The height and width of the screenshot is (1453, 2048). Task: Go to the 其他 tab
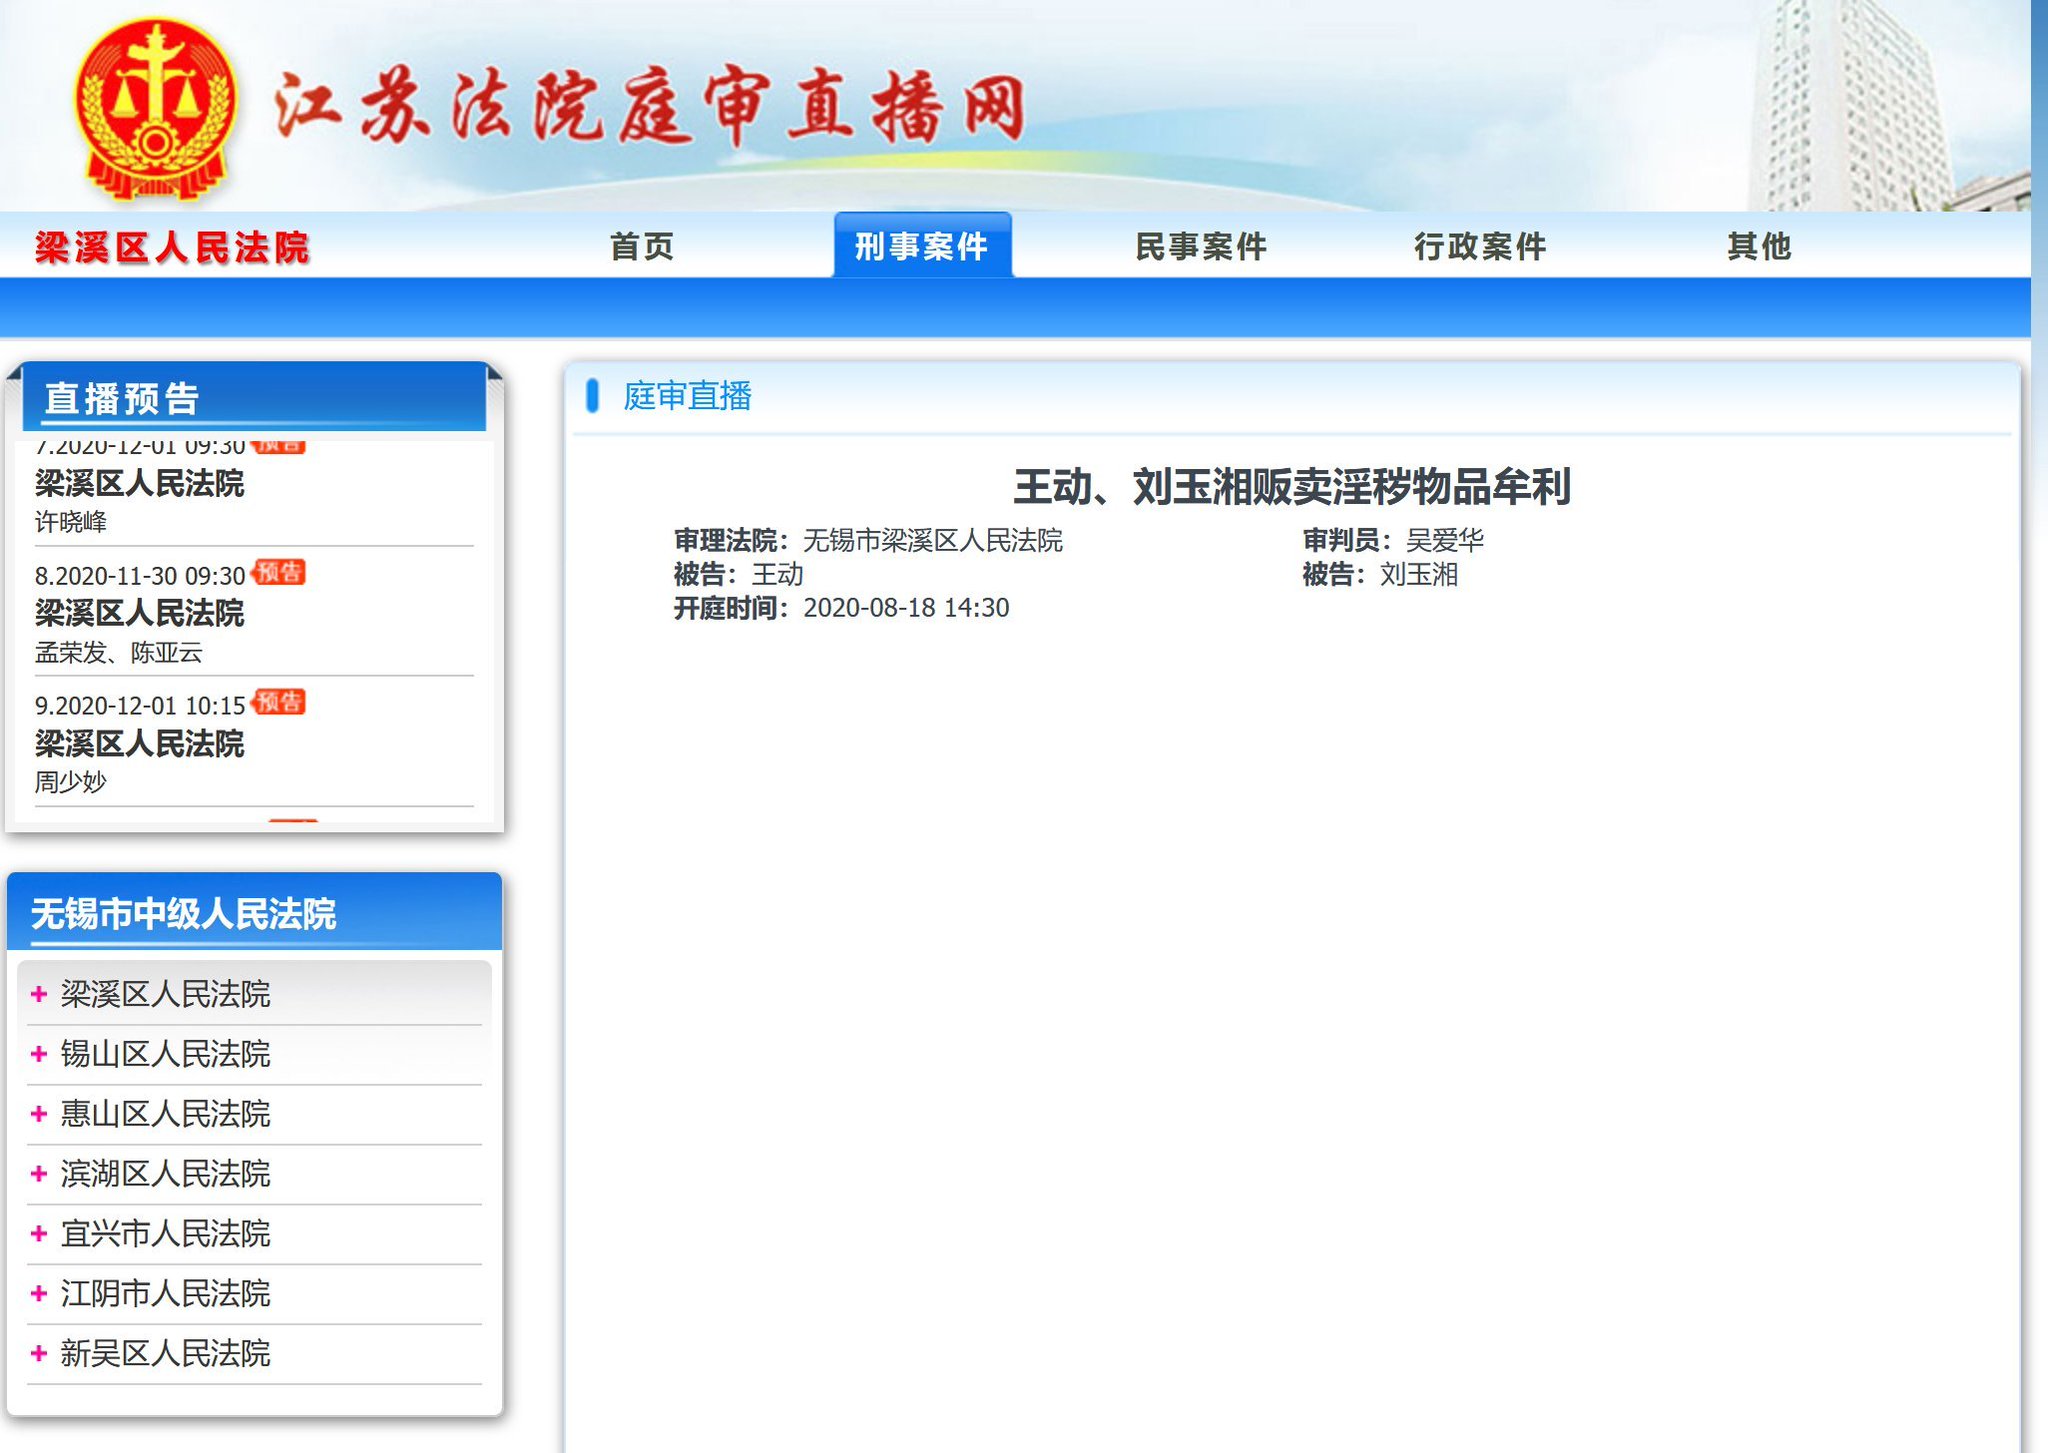(x=1759, y=246)
